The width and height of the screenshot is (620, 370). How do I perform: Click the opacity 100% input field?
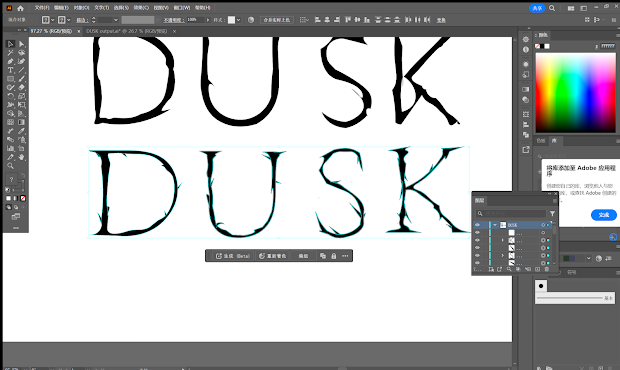click(x=195, y=20)
